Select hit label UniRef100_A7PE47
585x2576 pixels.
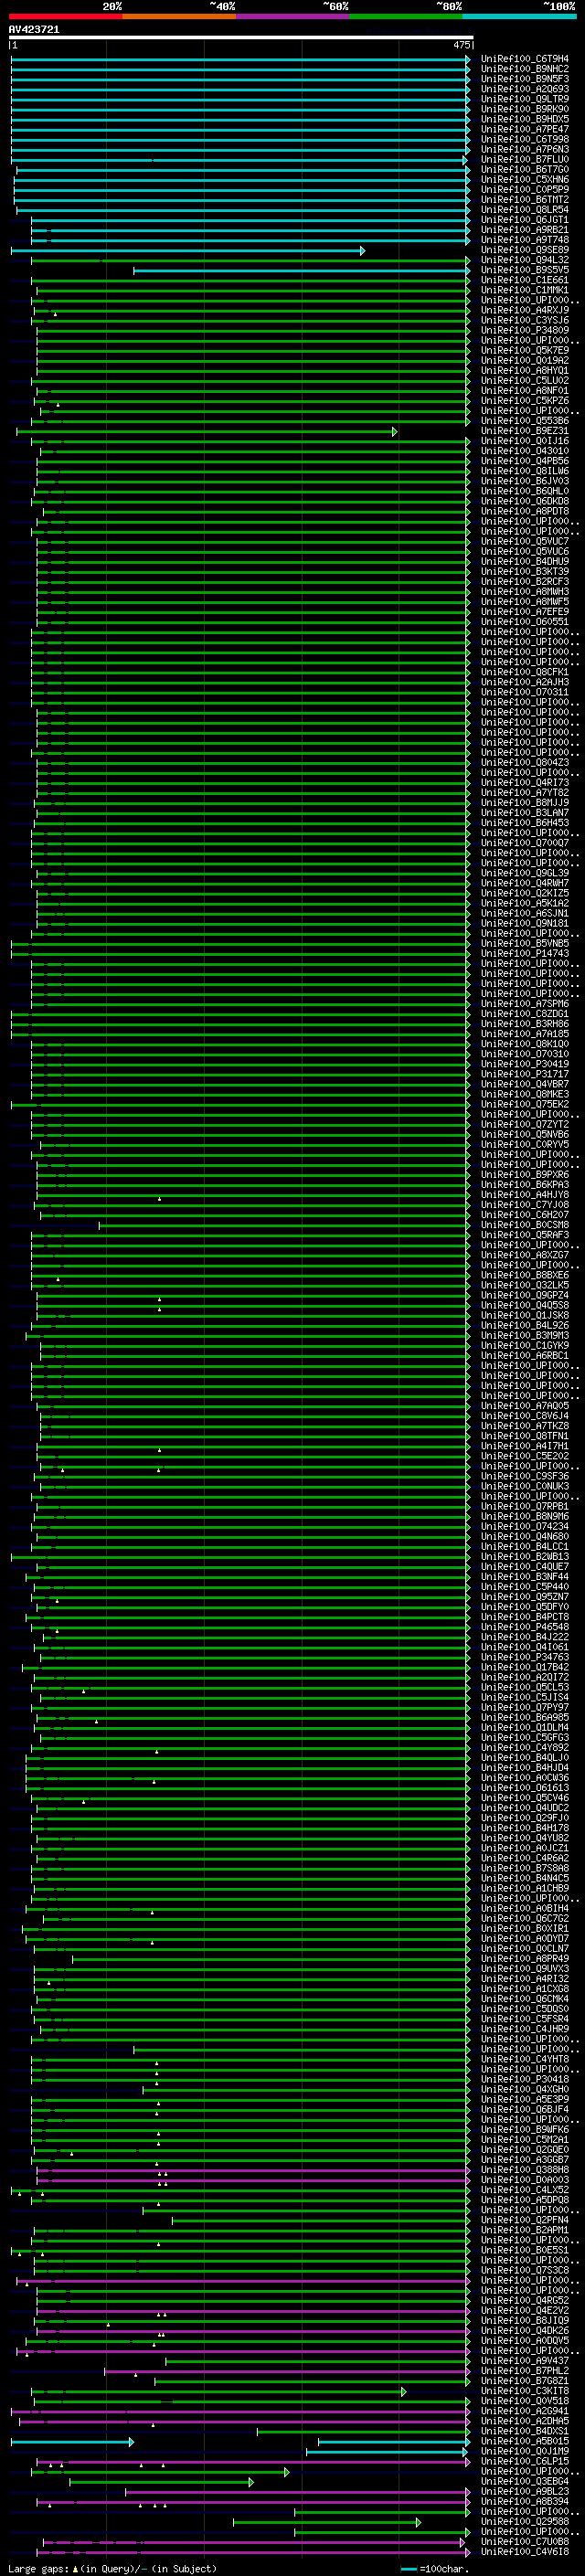525,129
